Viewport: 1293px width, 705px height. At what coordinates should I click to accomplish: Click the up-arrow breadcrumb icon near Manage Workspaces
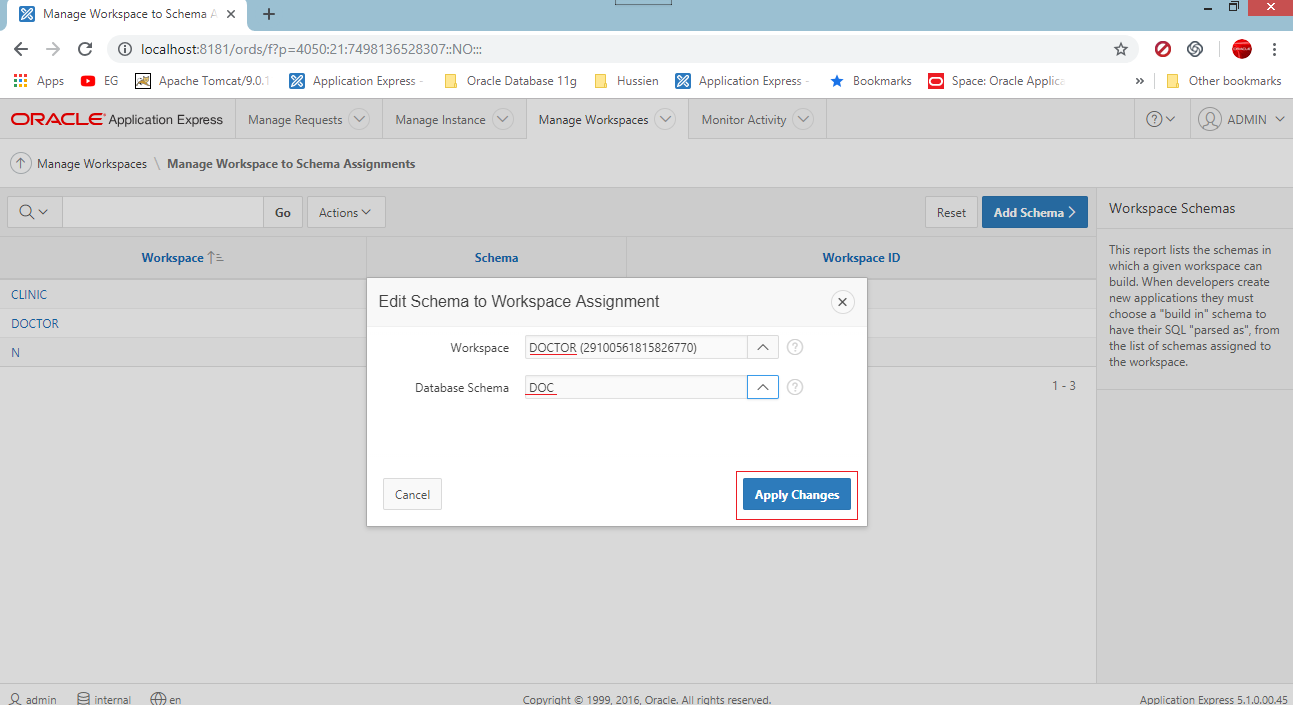pyautogui.click(x=20, y=163)
